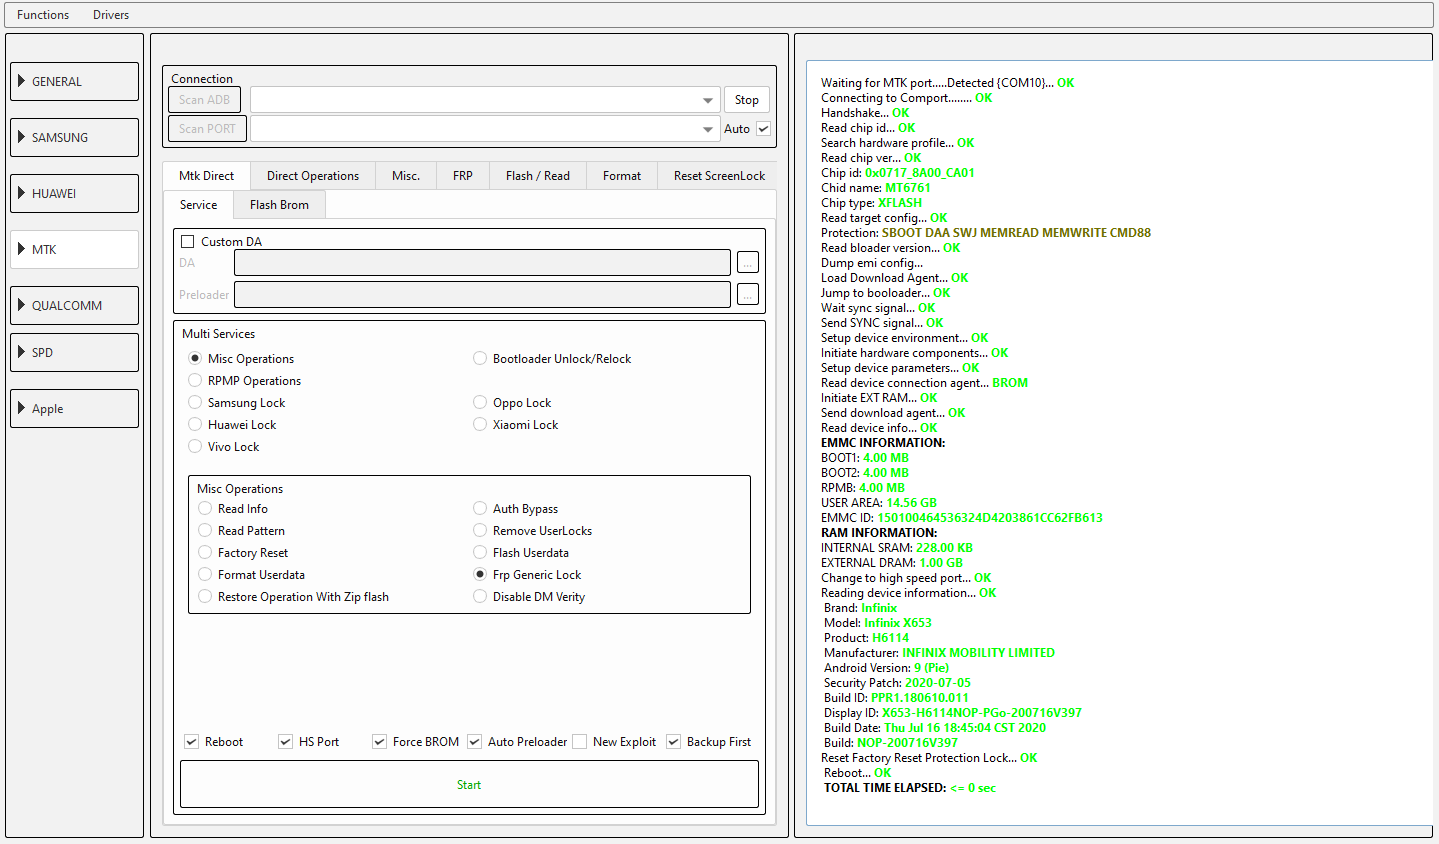Click the TOTAL TIME ELAPSED log line
1439x844 pixels.
910,788
